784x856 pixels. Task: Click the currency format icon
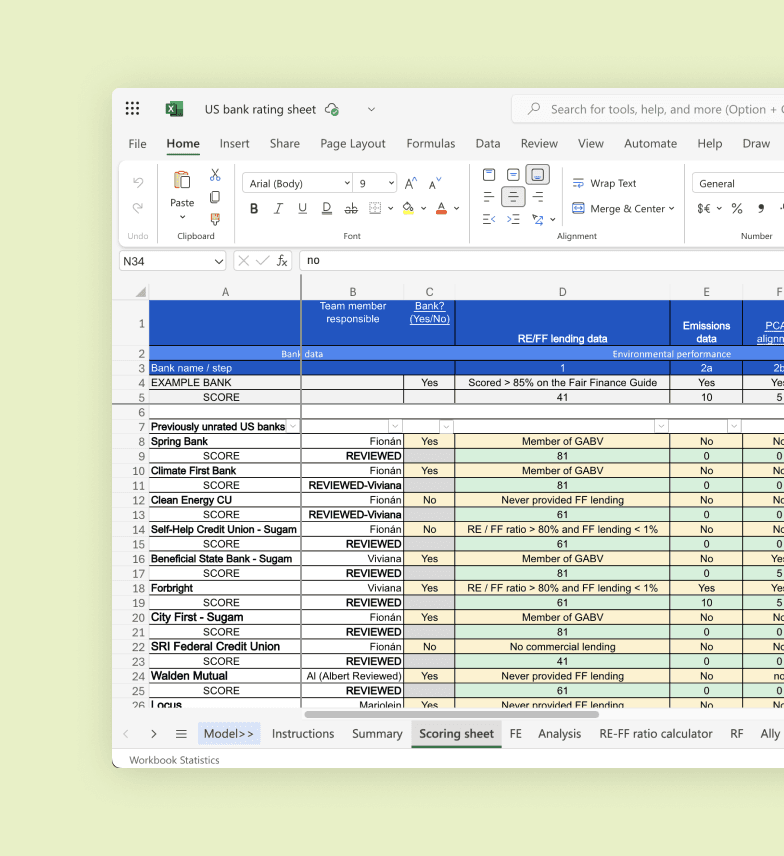pos(704,209)
